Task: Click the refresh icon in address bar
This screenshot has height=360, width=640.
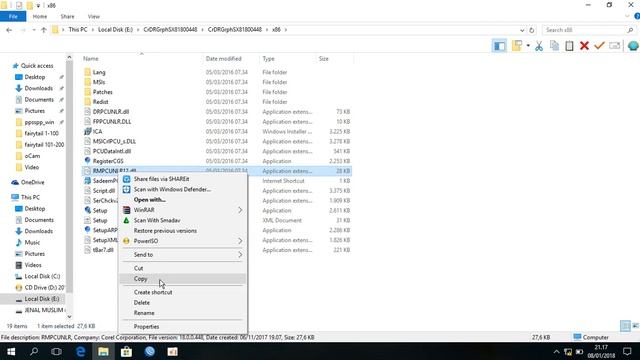Action: tap(531, 30)
